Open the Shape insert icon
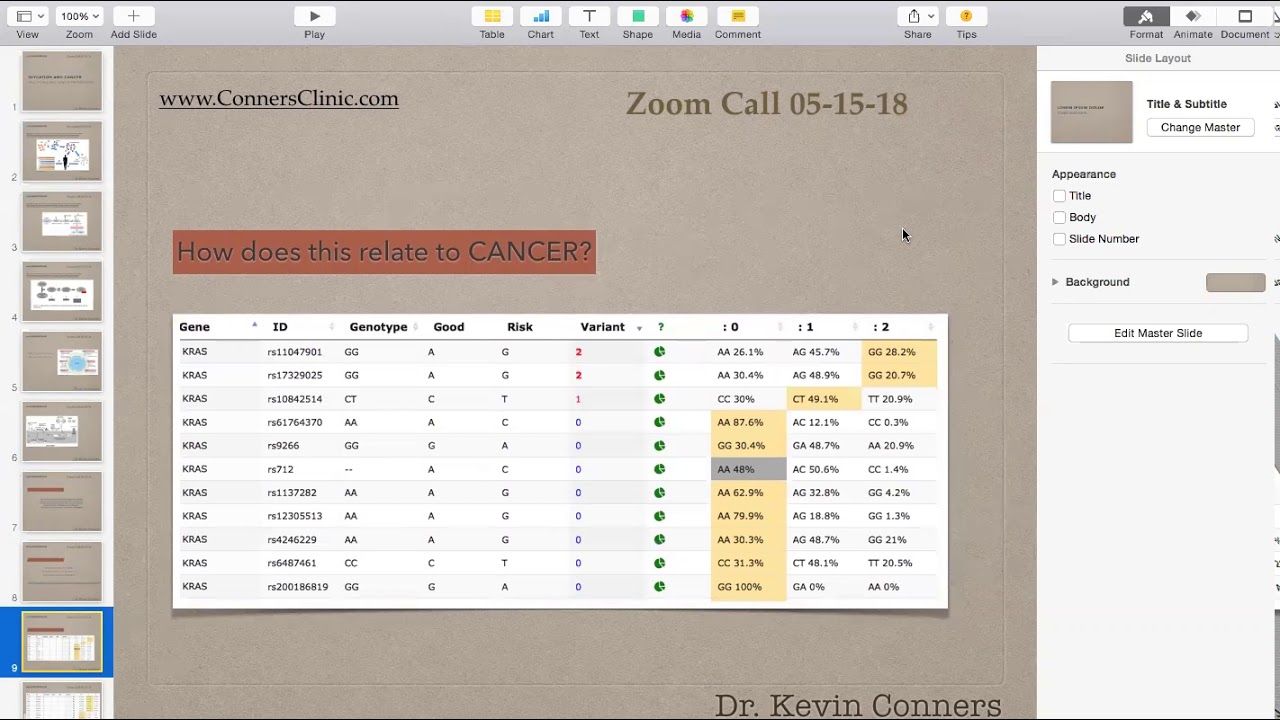Image resolution: width=1280 pixels, height=720 pixels. coord(638,16)
